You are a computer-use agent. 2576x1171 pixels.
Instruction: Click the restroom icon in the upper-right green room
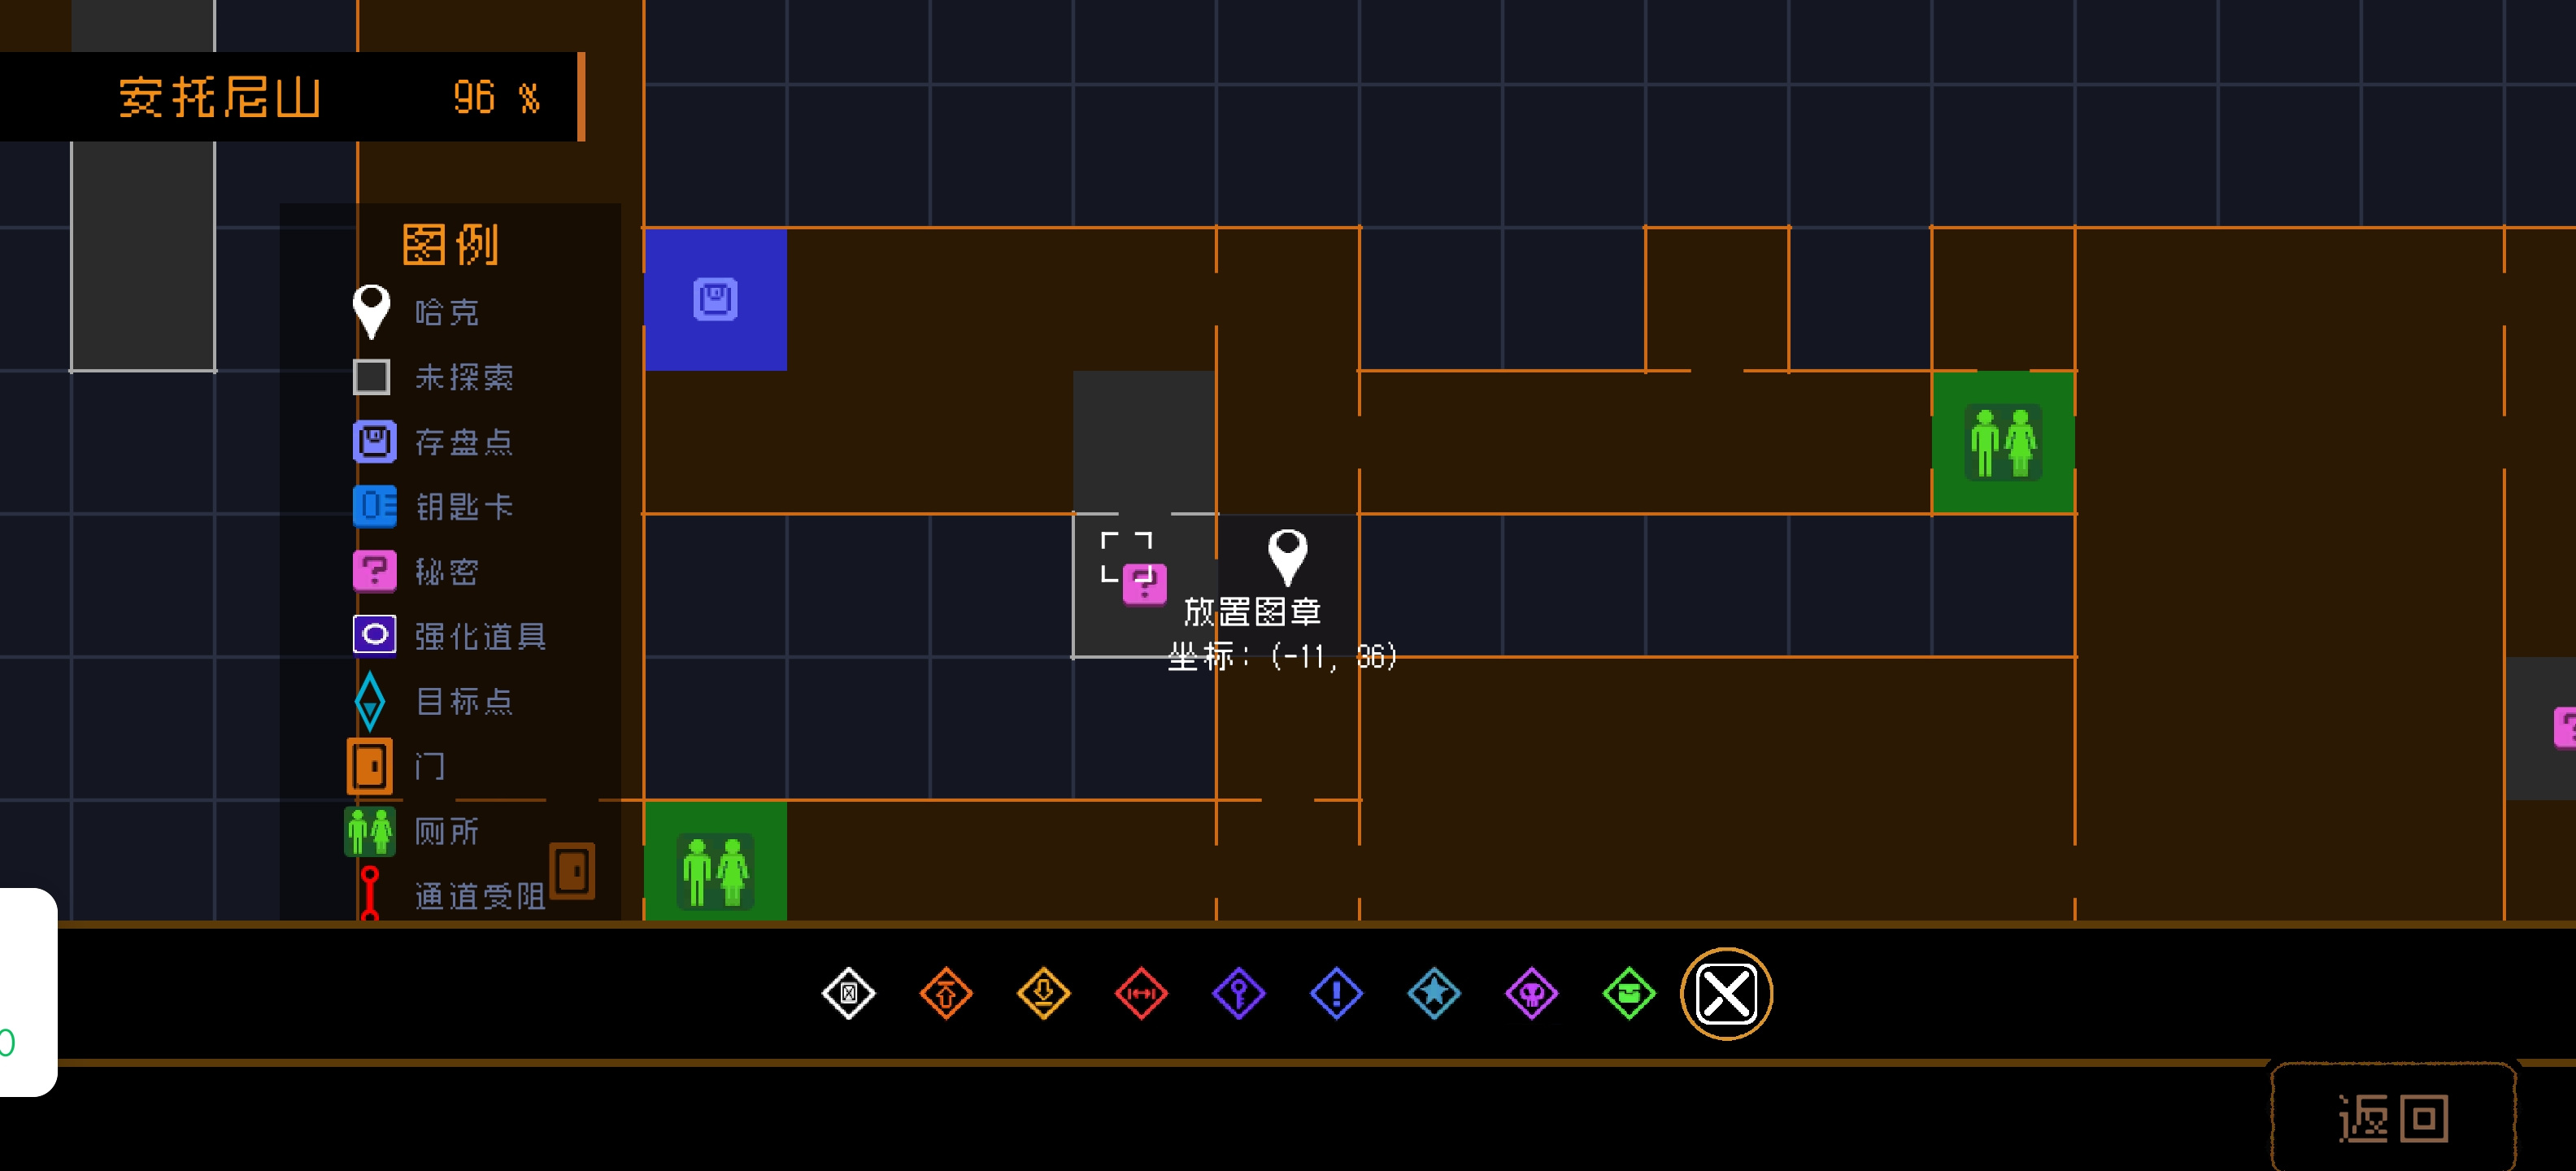[x=2004, y=442]
